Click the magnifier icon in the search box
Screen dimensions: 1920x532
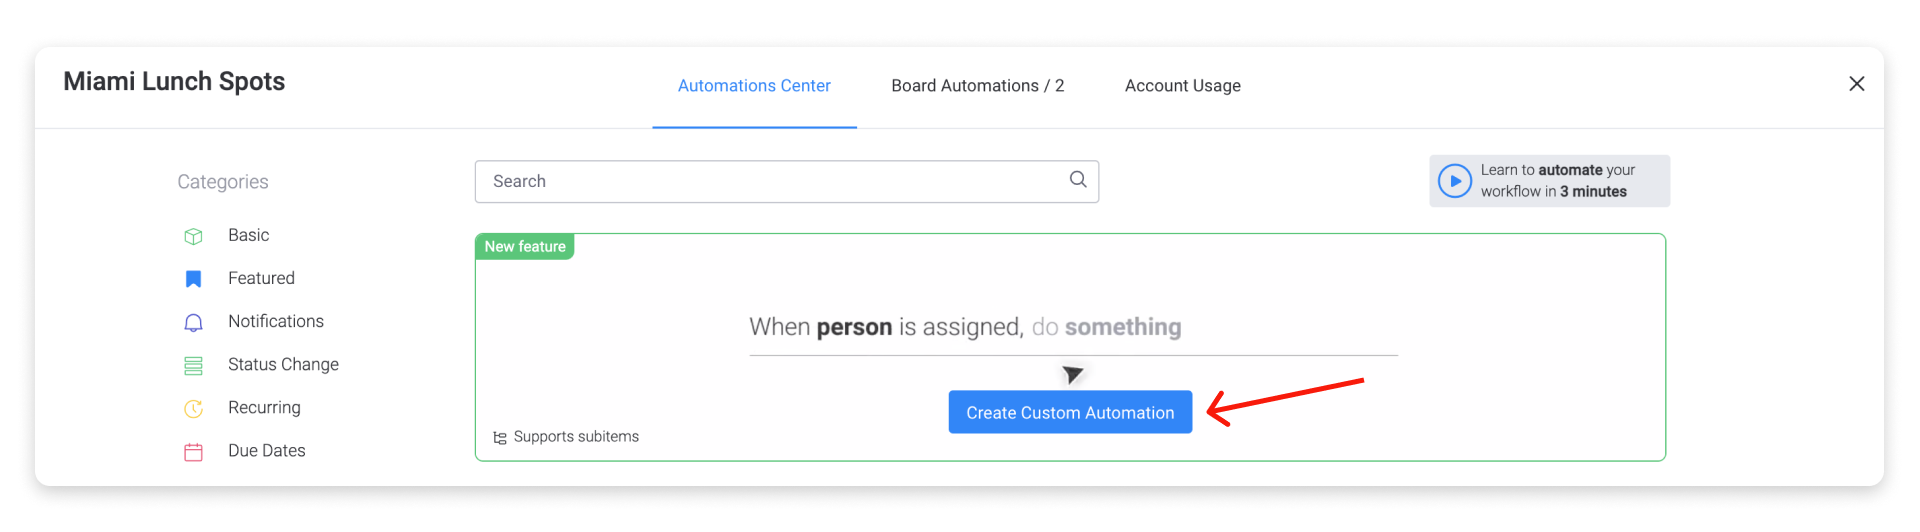coord(1078,179)
